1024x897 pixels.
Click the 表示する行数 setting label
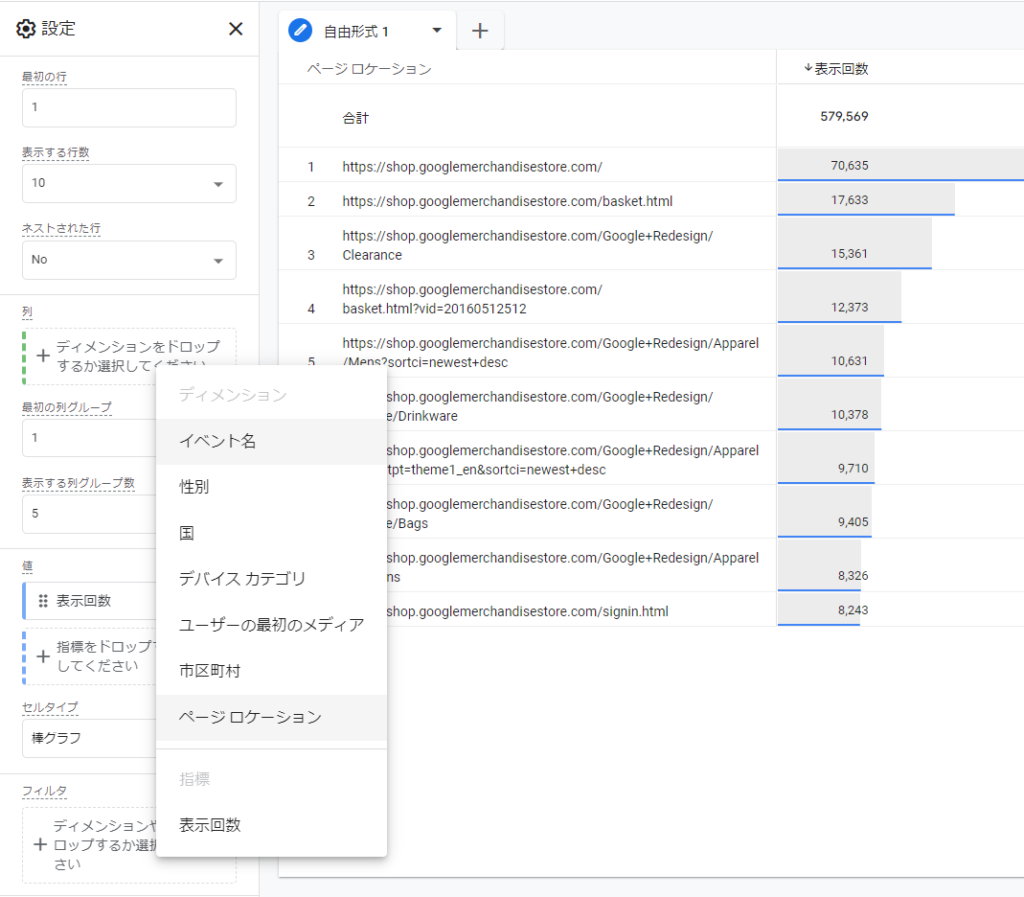56,153
